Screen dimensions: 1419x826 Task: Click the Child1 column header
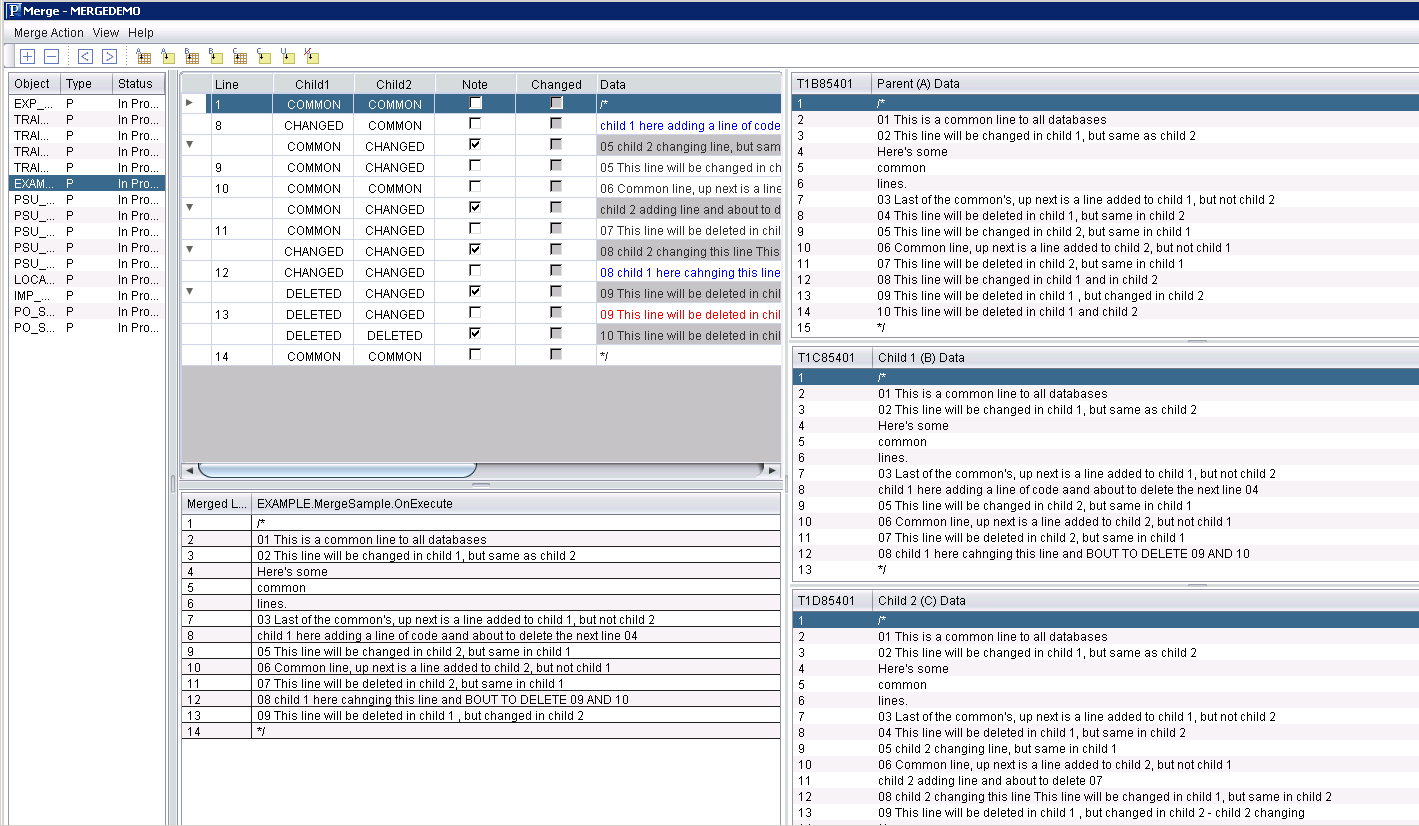pos(312,85)
